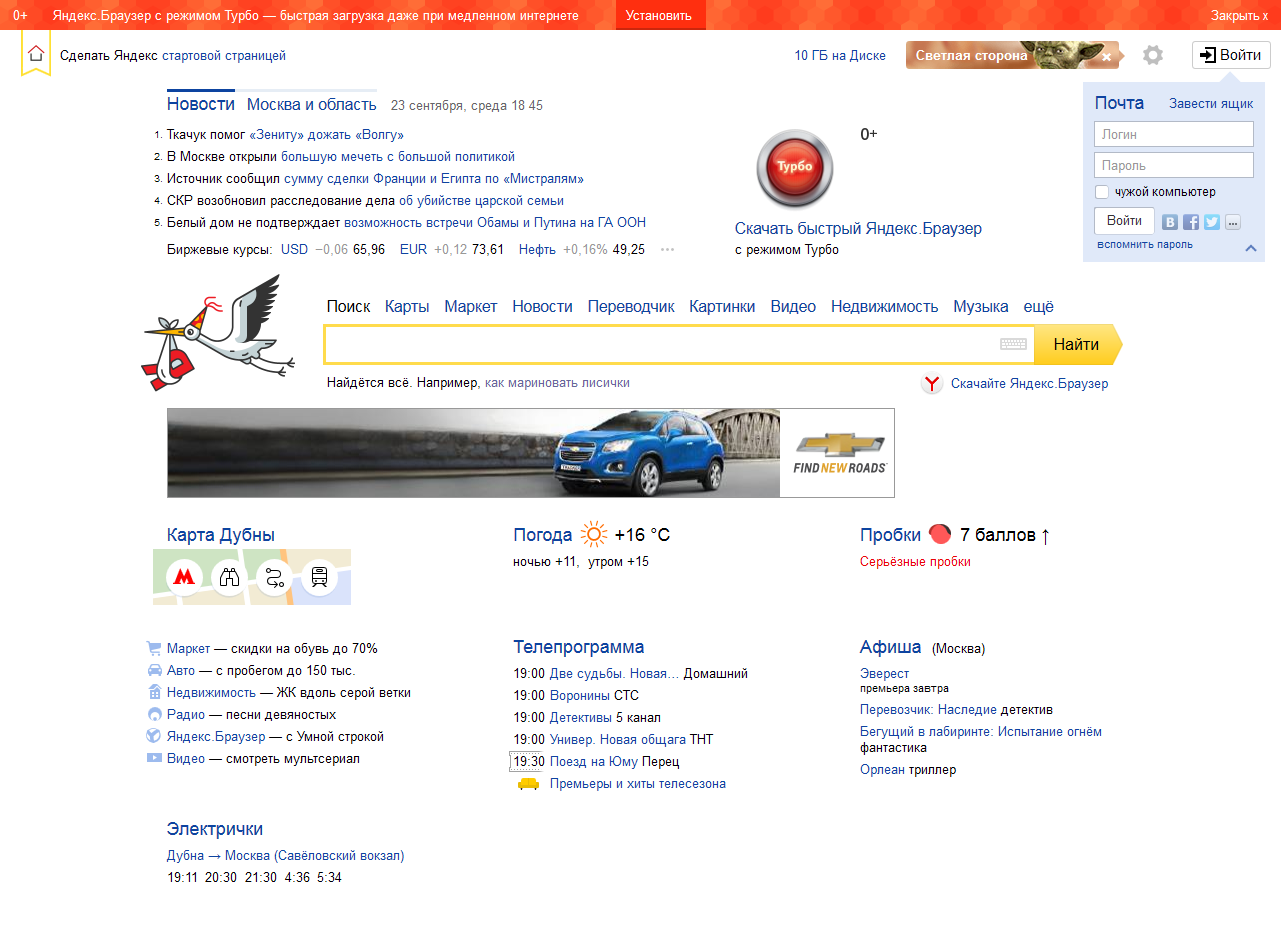
Task: Open the metro map icon
Action: click(x=184, y=577)
